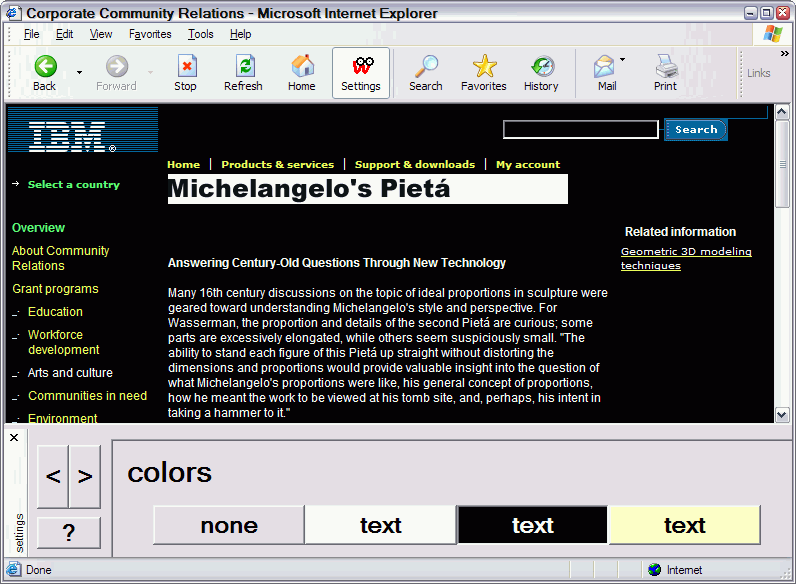Open the Back button history dropdown arrow
Image resolution: width=796 pixels, height=584 pixels.
(x=79, y=72)
